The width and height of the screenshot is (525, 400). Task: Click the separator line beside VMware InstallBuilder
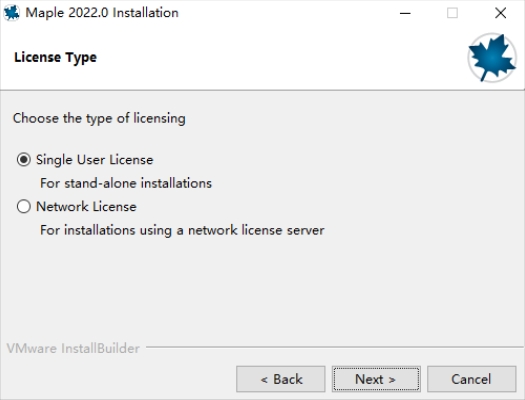point(334,347)
